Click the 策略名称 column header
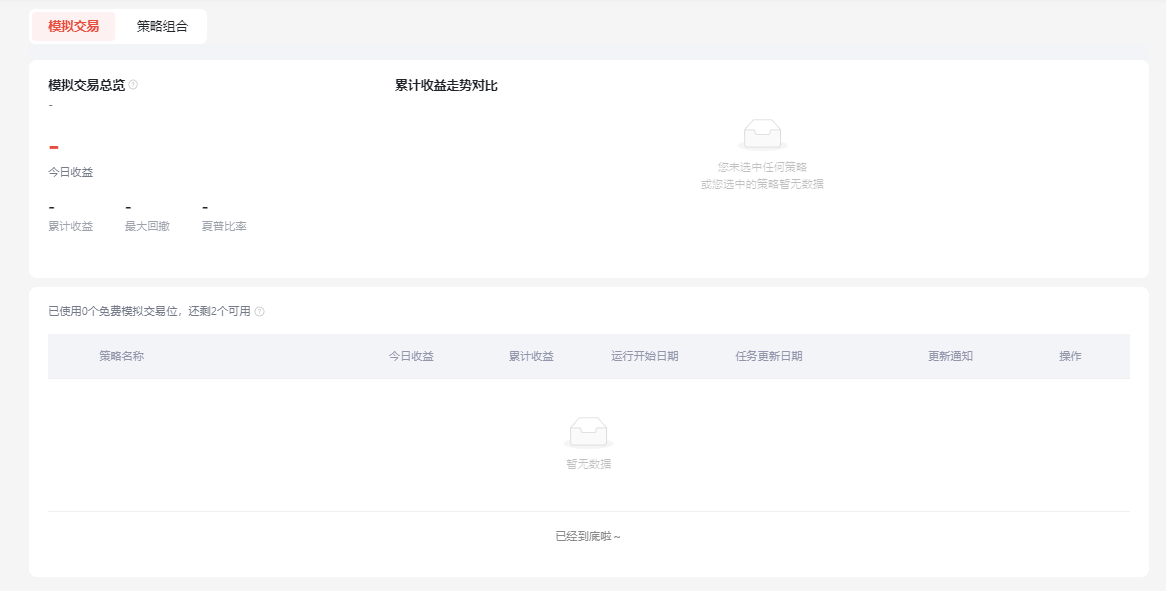 pos(121,356)
